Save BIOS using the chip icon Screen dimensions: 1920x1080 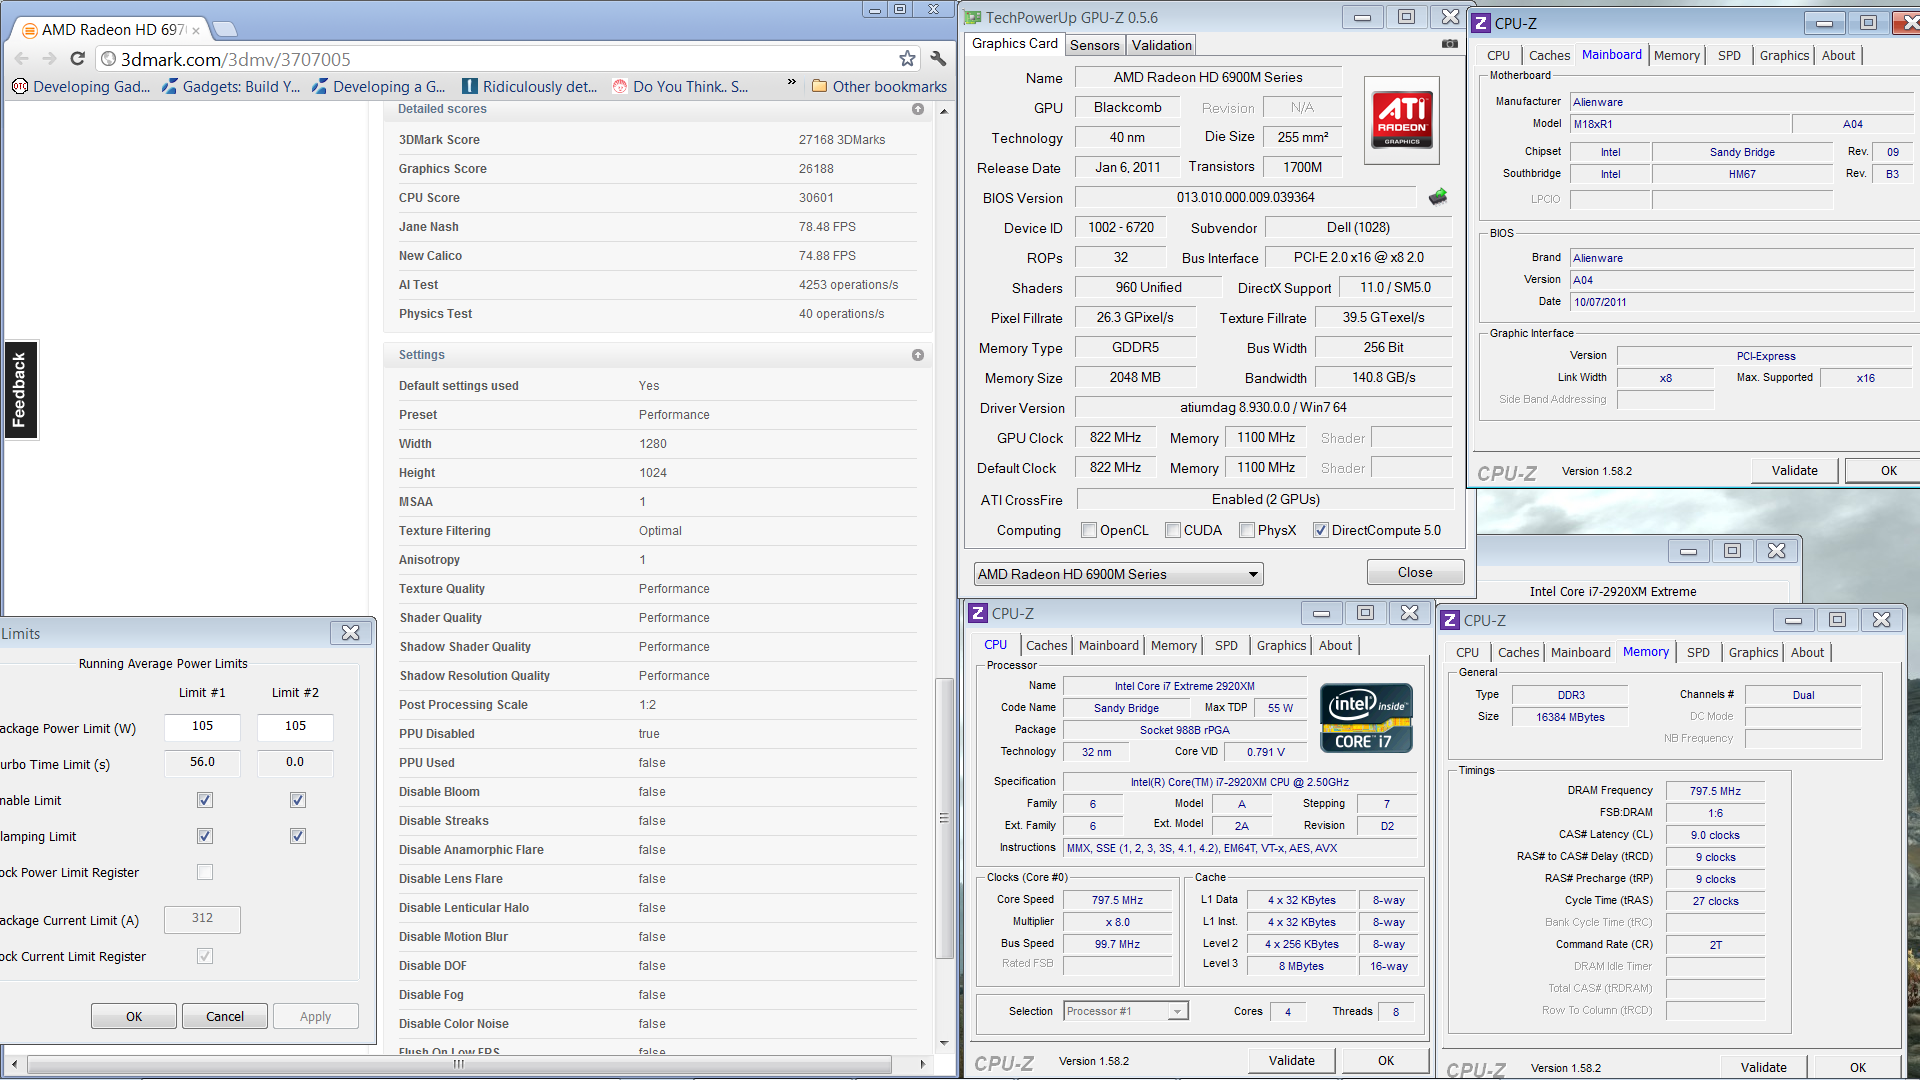(1437, 197)
